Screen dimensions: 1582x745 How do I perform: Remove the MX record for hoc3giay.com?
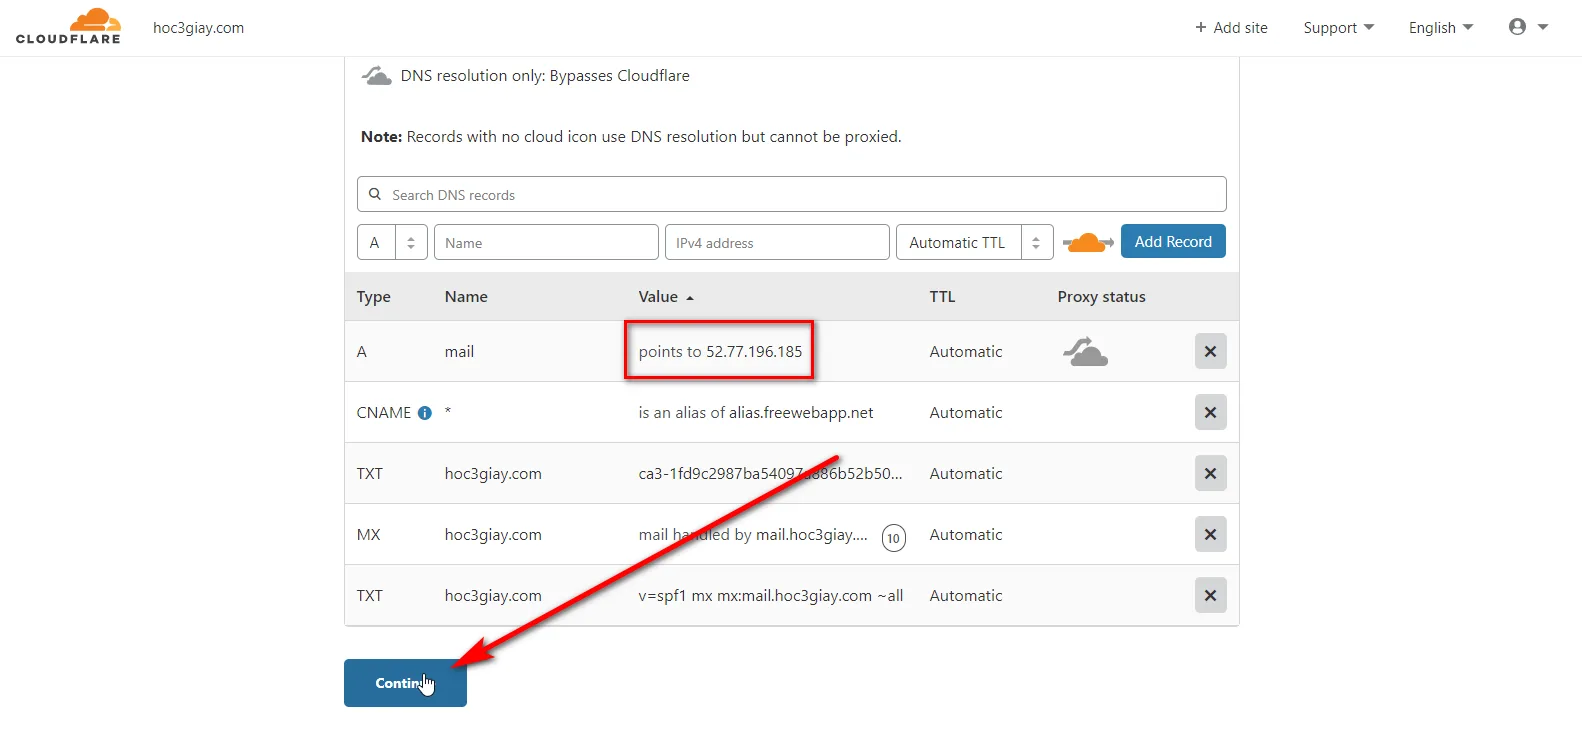(x=1210, y=535)
